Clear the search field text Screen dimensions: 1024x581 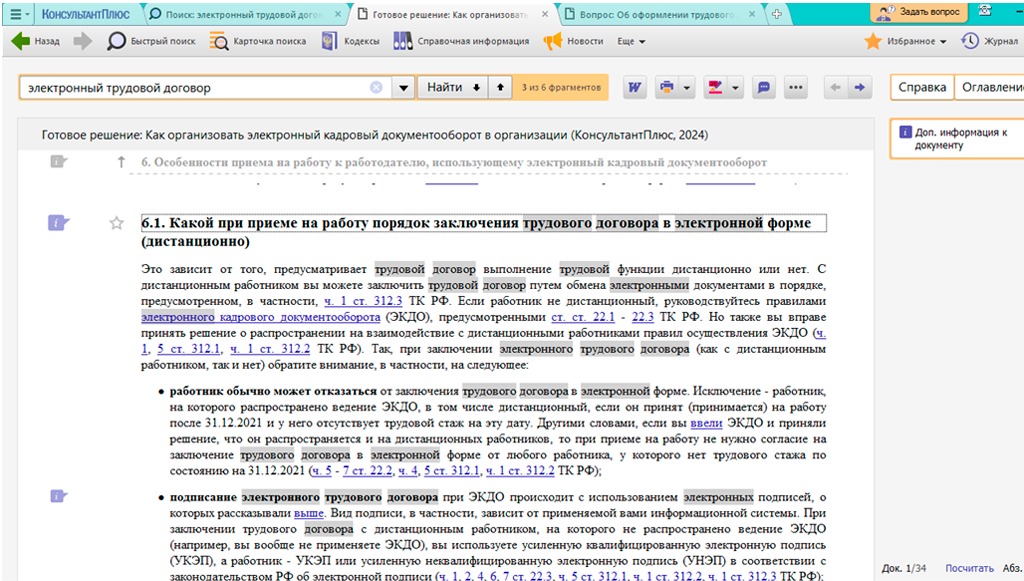[x=376, y=87]
